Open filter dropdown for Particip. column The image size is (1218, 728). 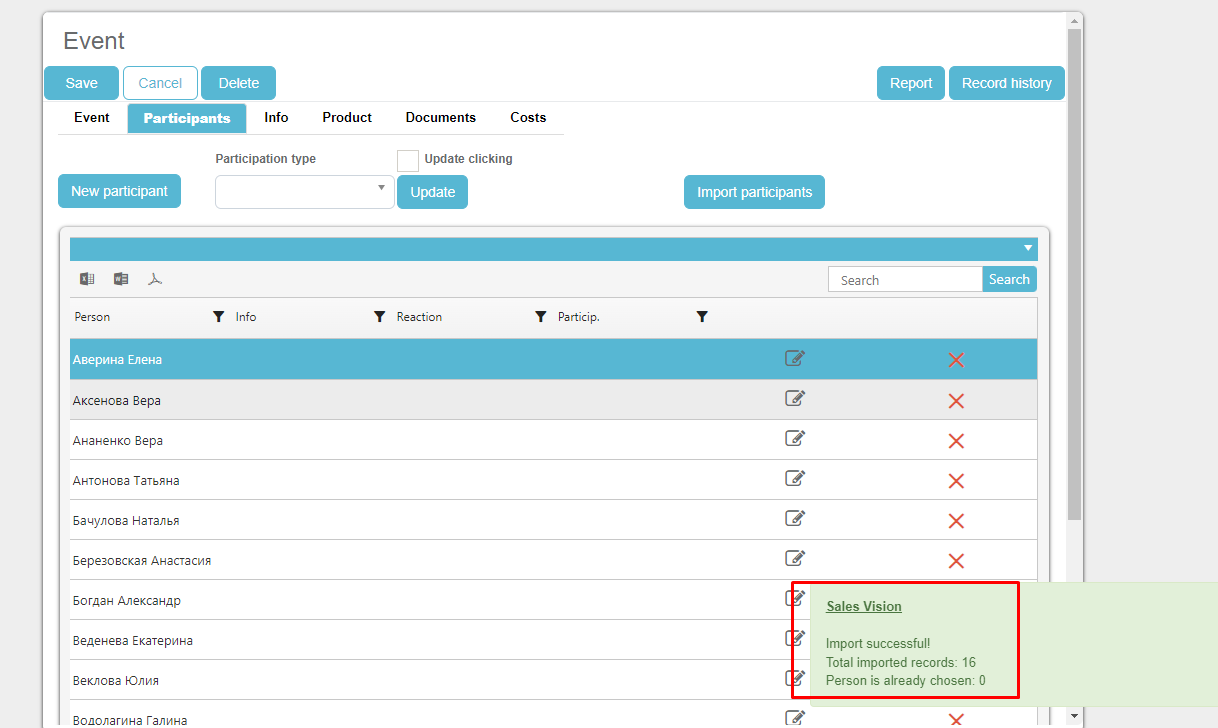tap(702, 317)
